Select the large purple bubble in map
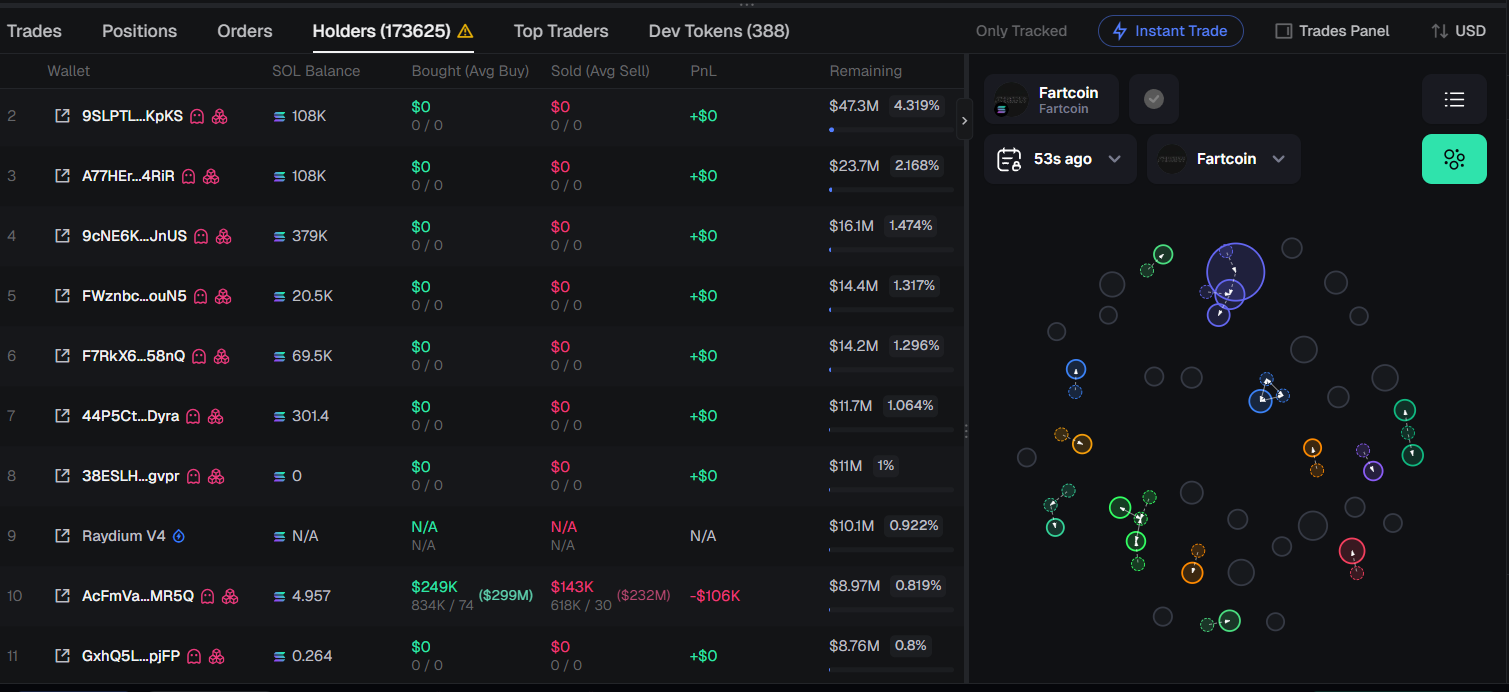Screen dimensions: 1509x692 pos(1236,271)
